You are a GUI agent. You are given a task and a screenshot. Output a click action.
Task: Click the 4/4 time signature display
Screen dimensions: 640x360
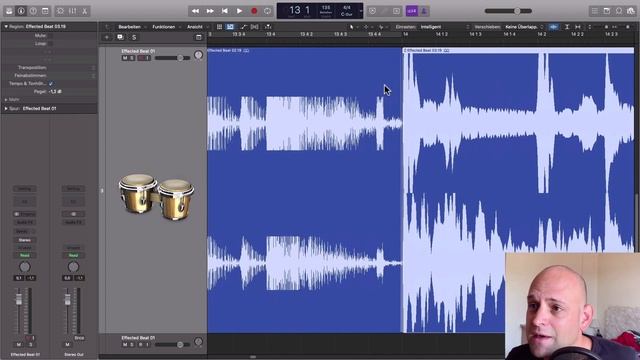pos(347,8)
